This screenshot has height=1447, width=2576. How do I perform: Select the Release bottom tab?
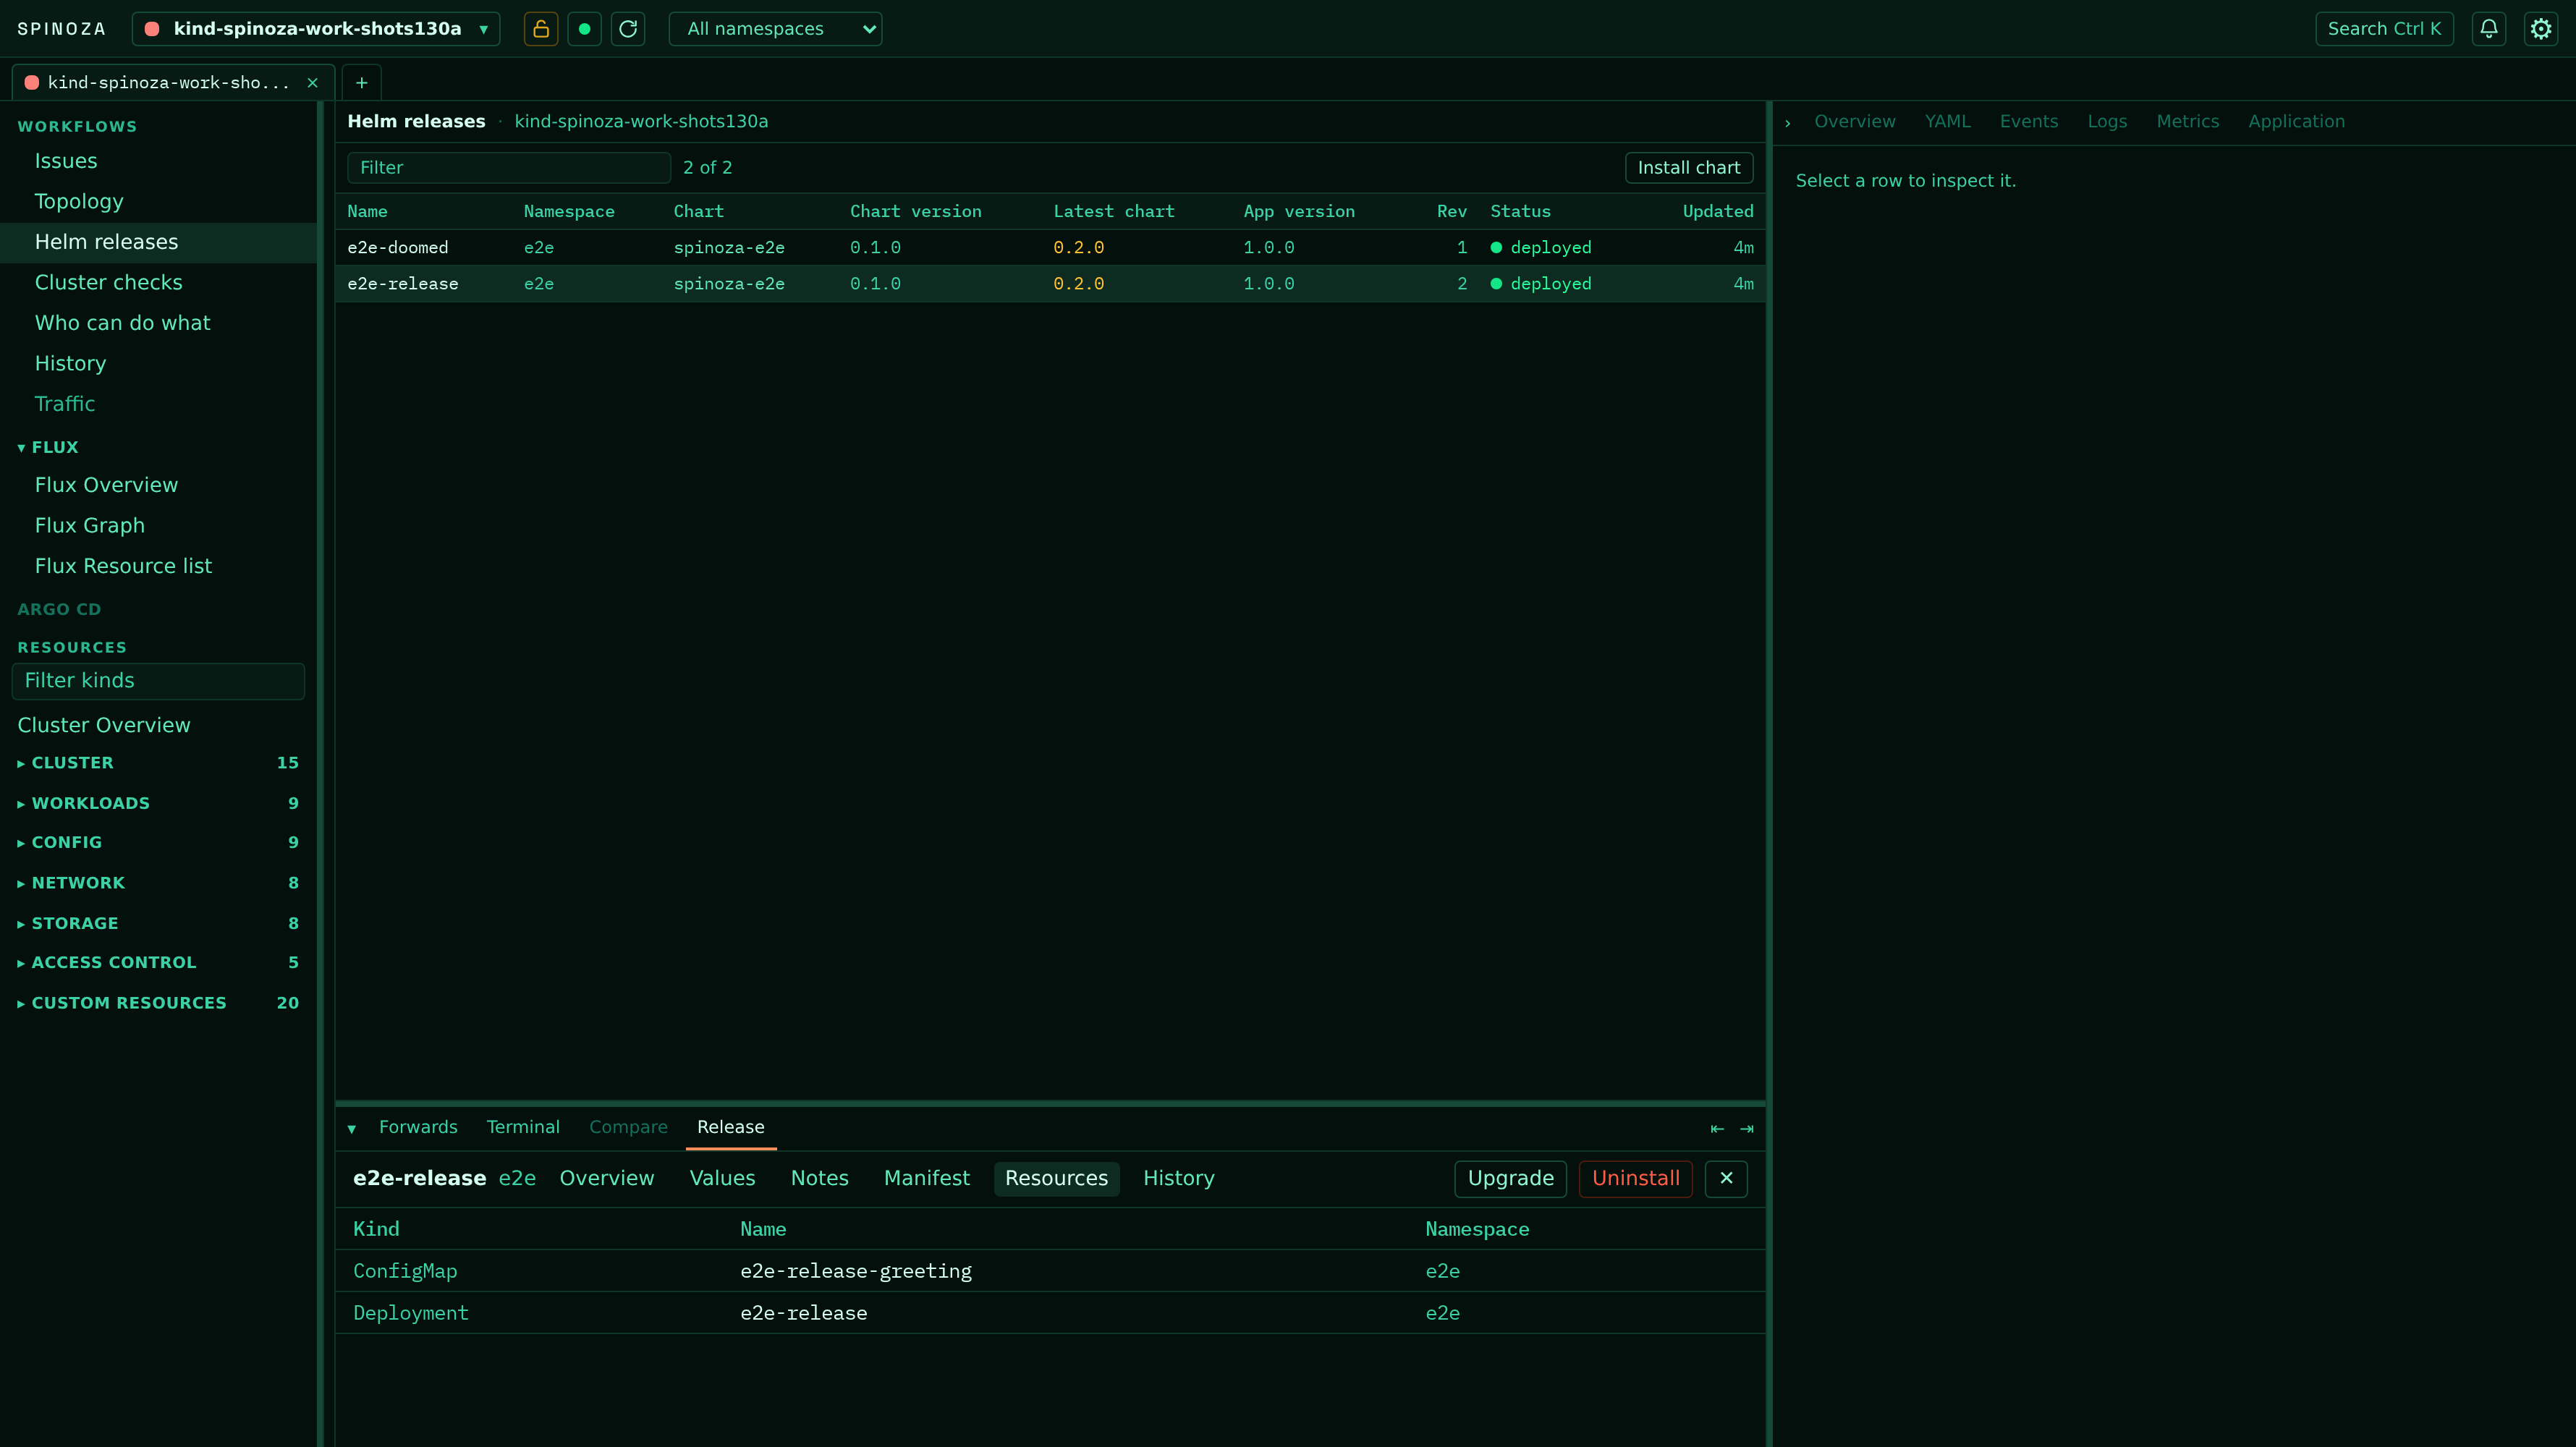(x=731, y=1127)
